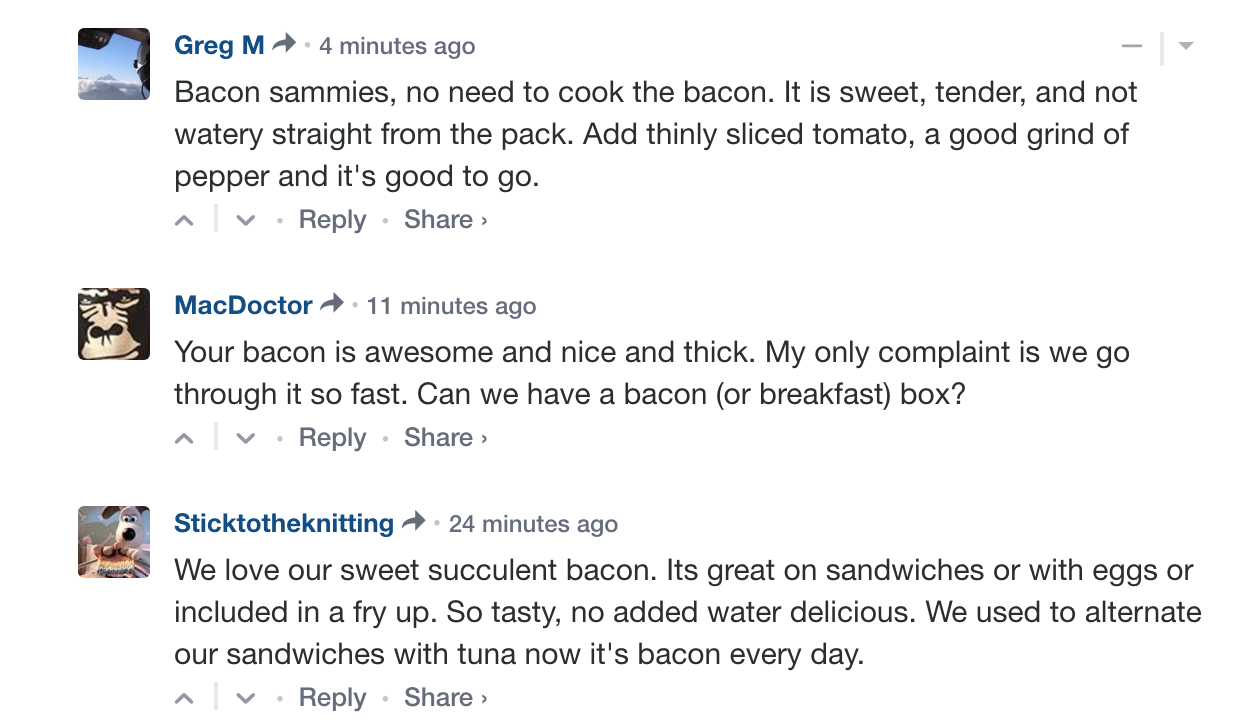Expand Share options under MacDoctor's comment
Image resolution: width=1250 pixels, height=728 pixels.
coord(445,438)
